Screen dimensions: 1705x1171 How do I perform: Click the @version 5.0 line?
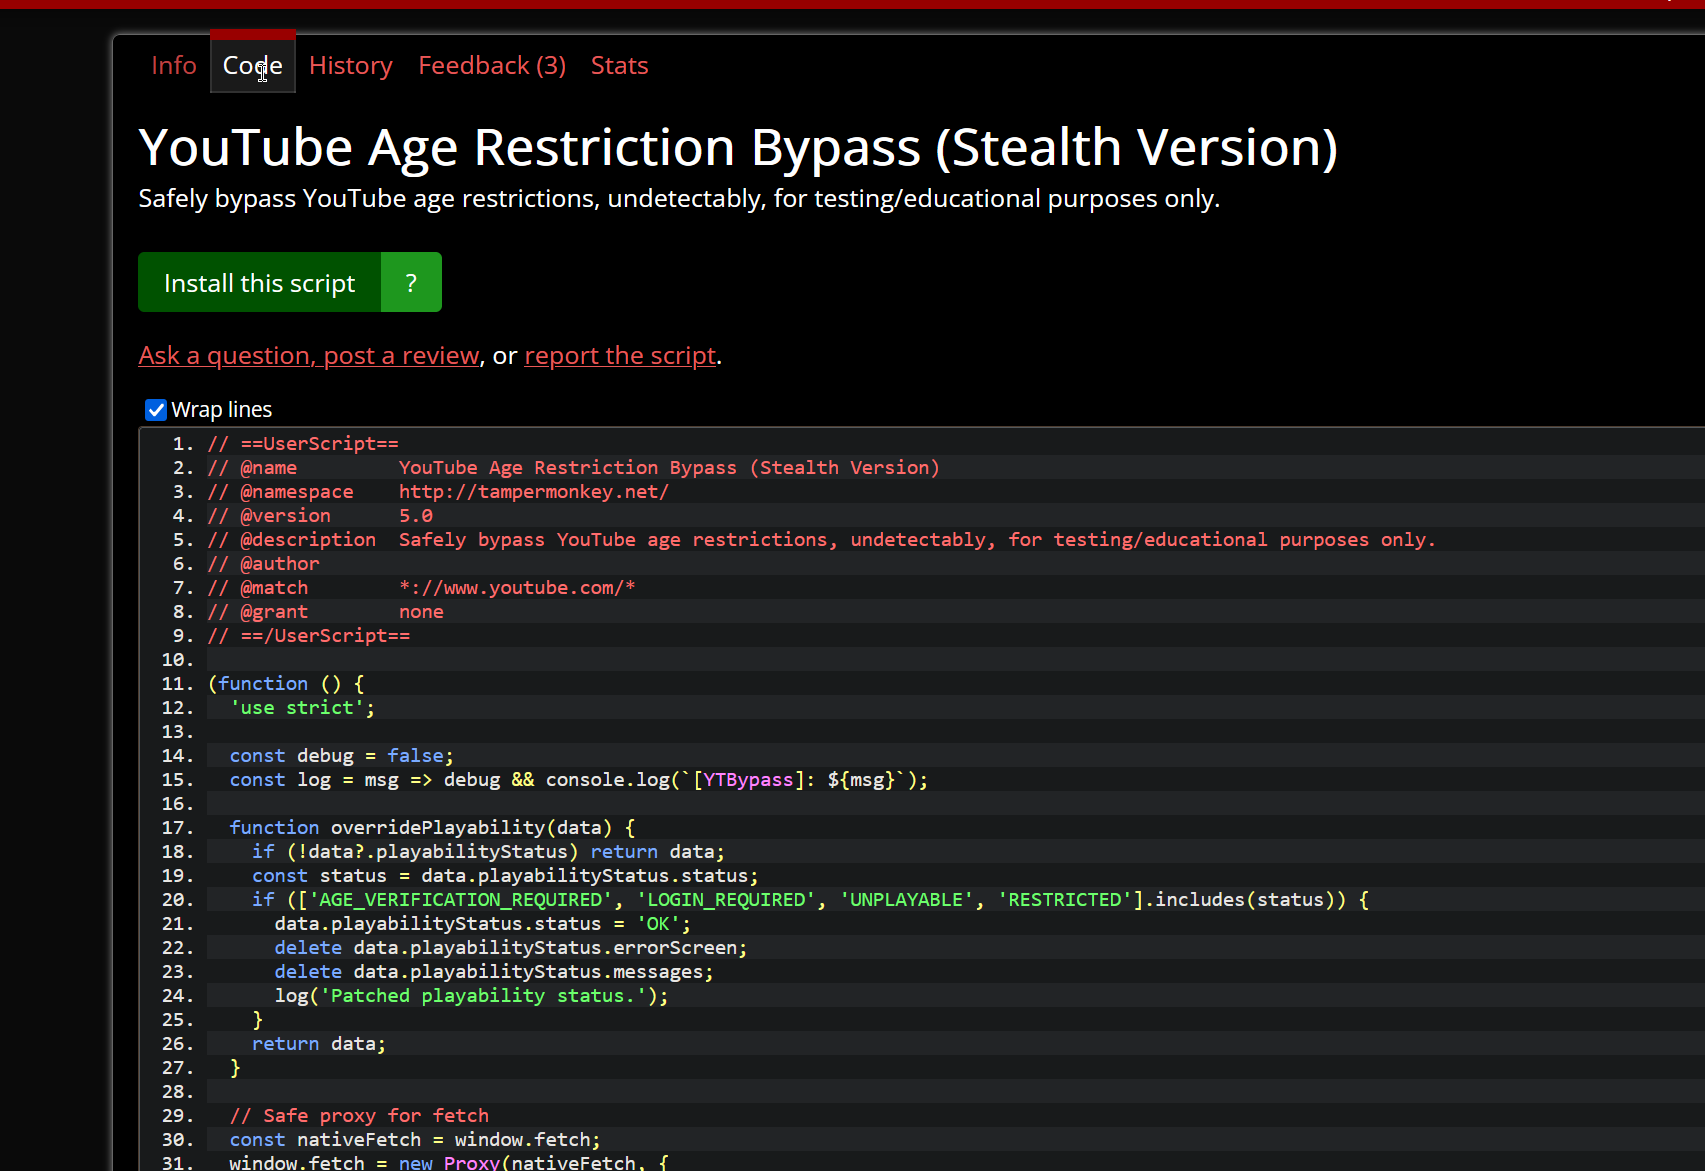(x=320, y=516)
